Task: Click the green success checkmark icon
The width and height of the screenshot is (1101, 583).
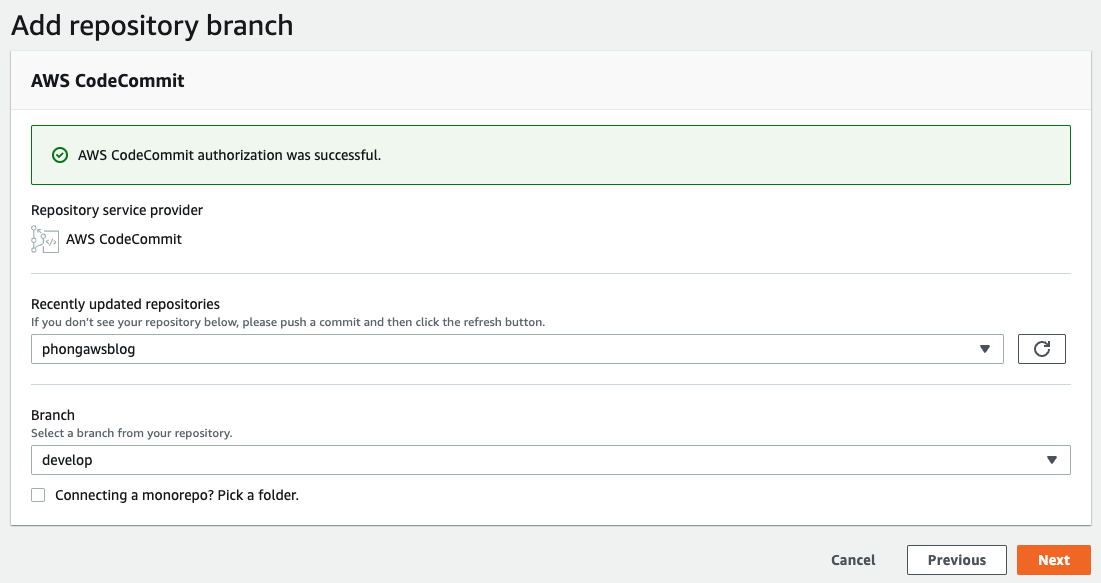Action: [x=60, y=155]
